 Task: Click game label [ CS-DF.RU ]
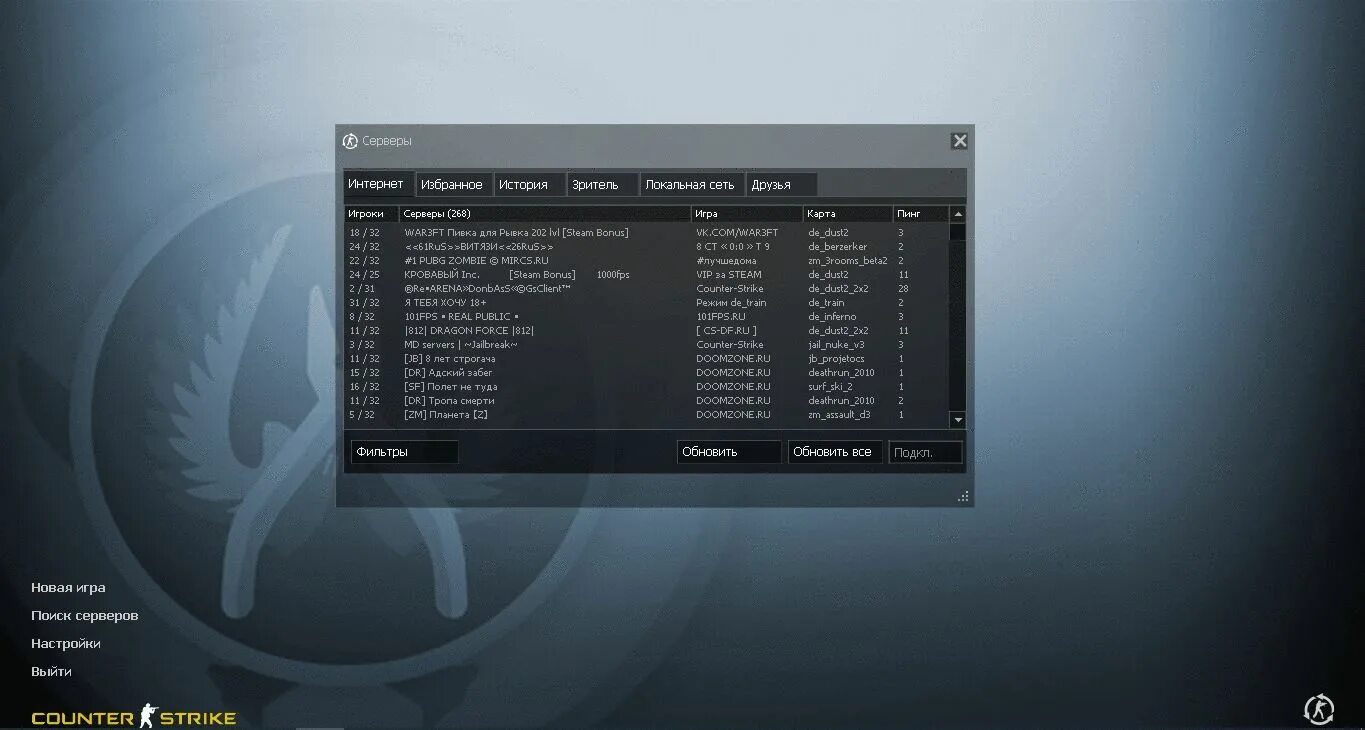point(727,331)
